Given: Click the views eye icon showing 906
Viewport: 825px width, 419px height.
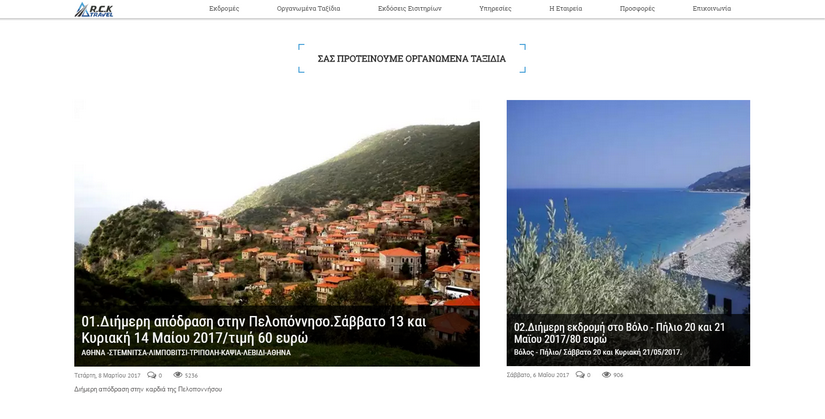Looking at the screenshot, I should (x=607, y=375).
